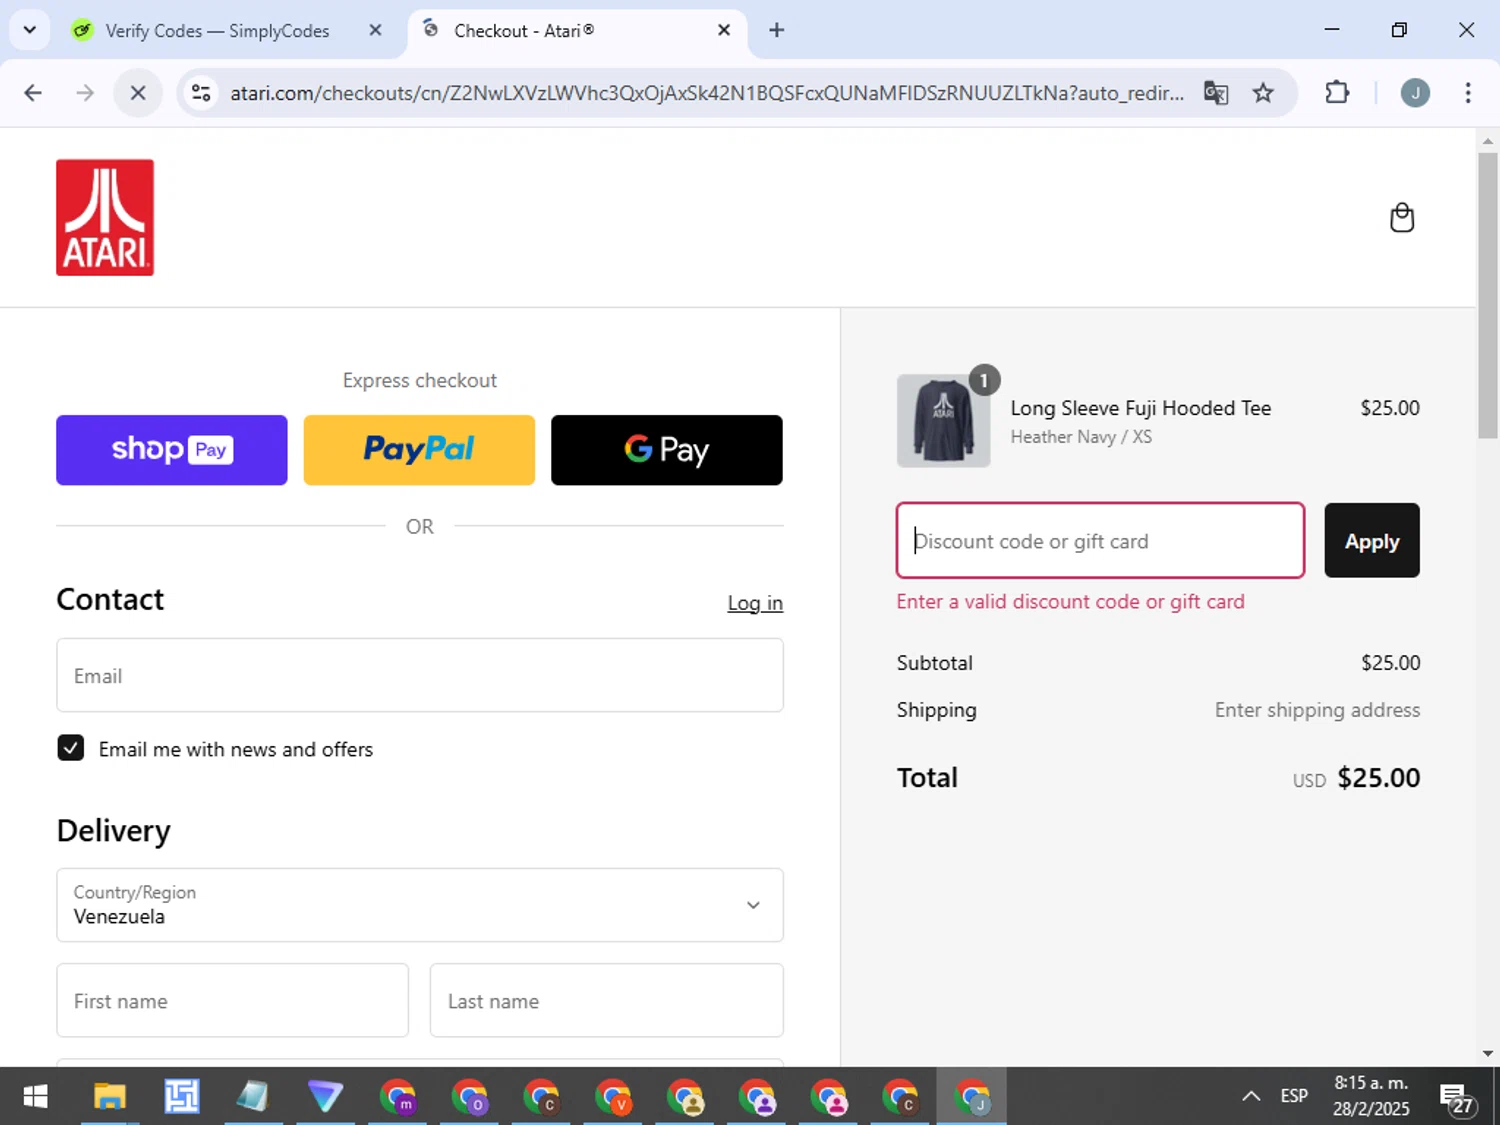Click the Long Sleeve Fuji Hooded Tee thumbnail
Viewport: 1500px width, 1125px height.
(943, 421)
